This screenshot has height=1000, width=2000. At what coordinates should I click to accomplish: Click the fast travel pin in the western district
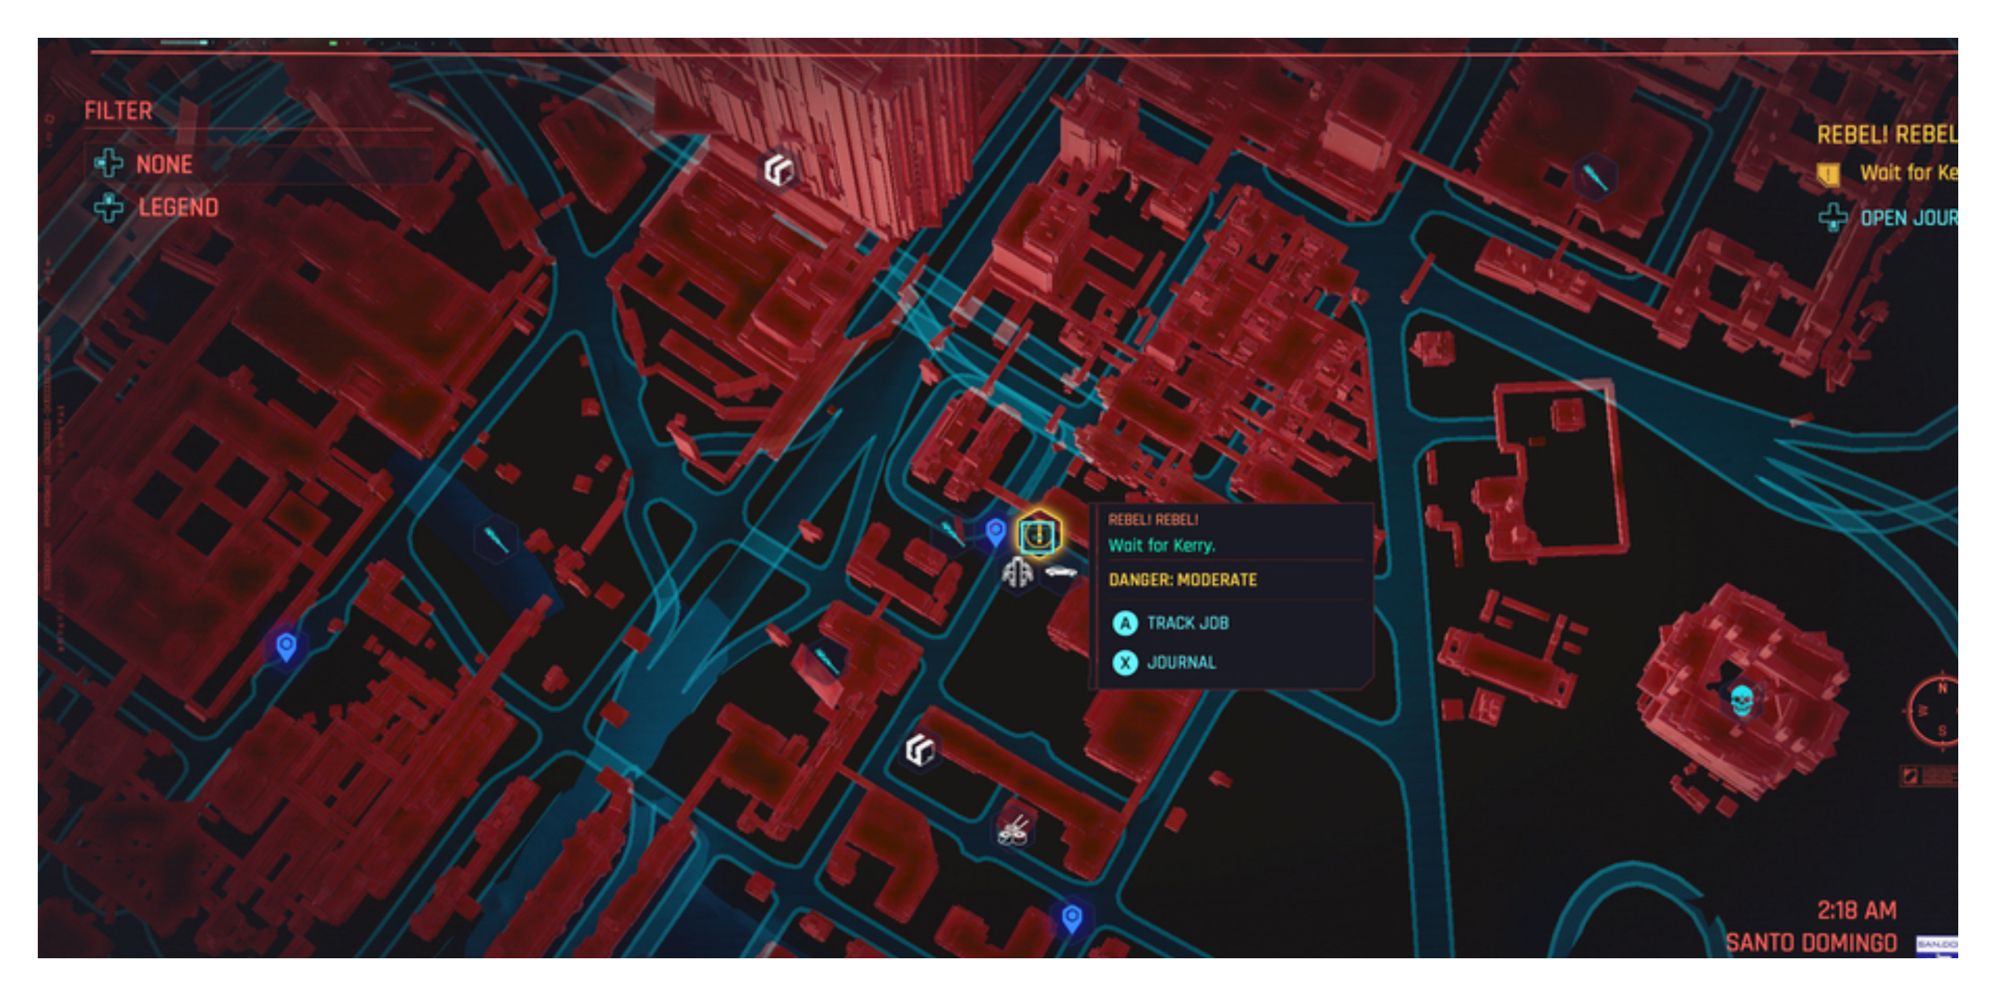286,647
